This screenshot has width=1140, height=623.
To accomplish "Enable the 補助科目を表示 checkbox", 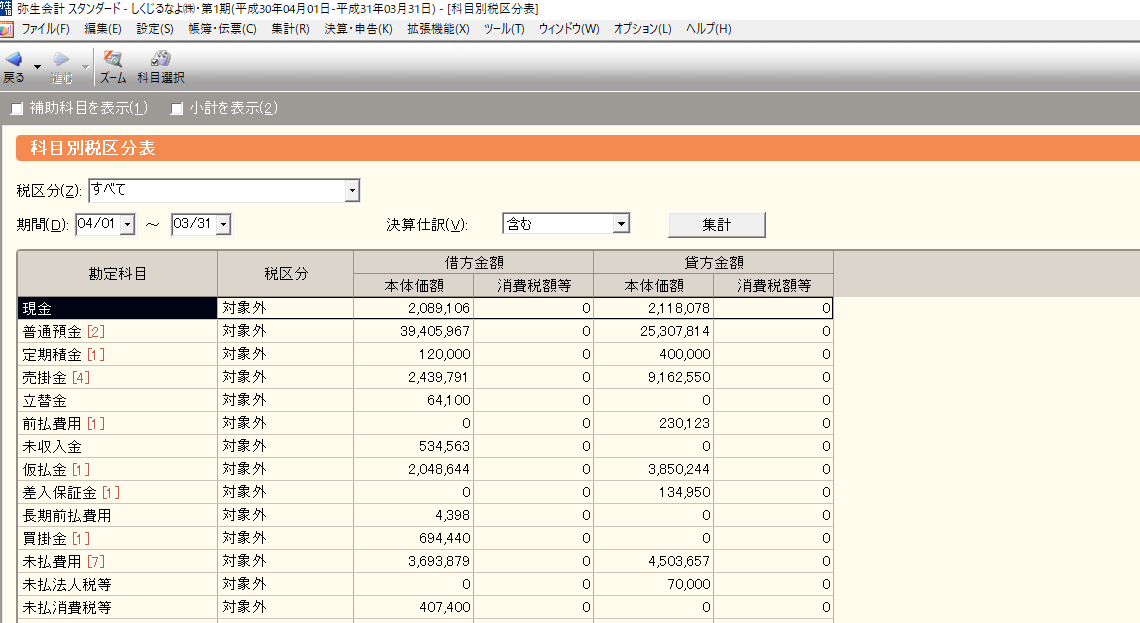I will (x=17, y=108).
